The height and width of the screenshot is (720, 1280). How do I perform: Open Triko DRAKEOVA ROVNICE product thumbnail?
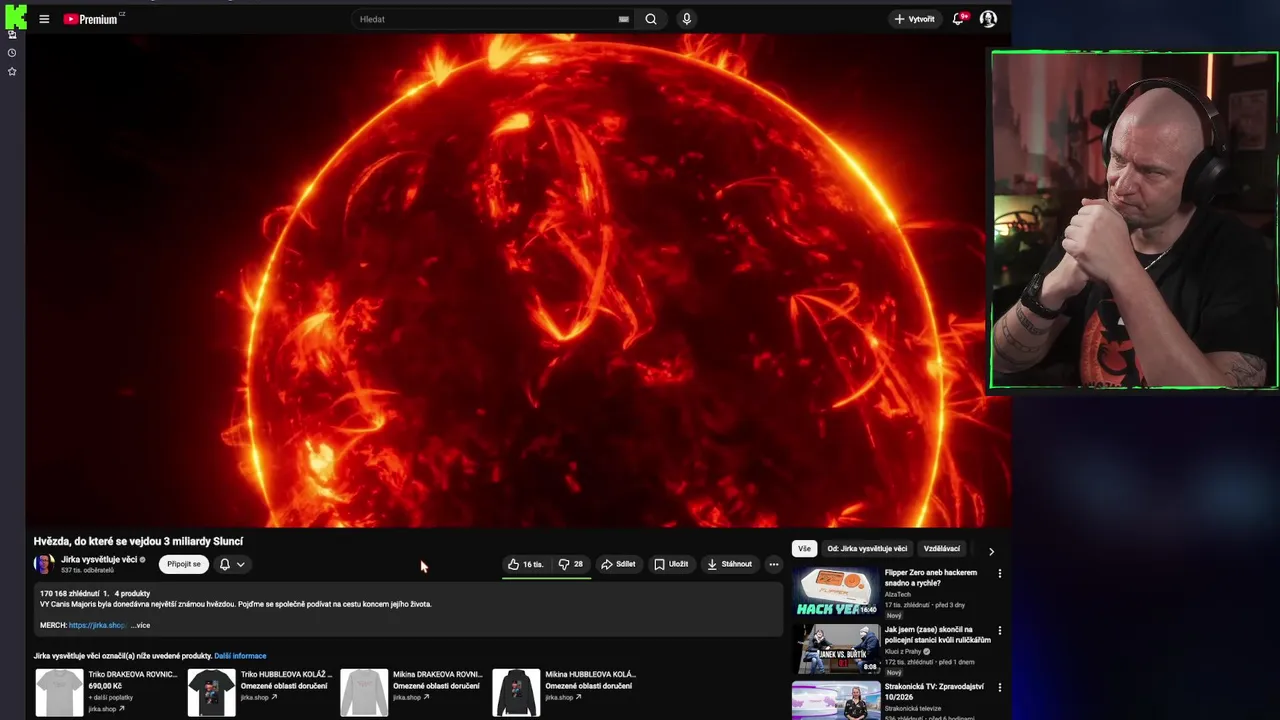(59, 693)
